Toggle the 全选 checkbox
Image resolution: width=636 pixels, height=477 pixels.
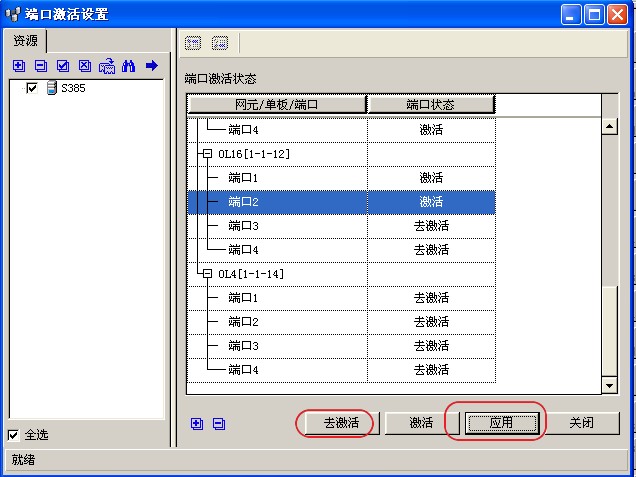coord(13,435)
